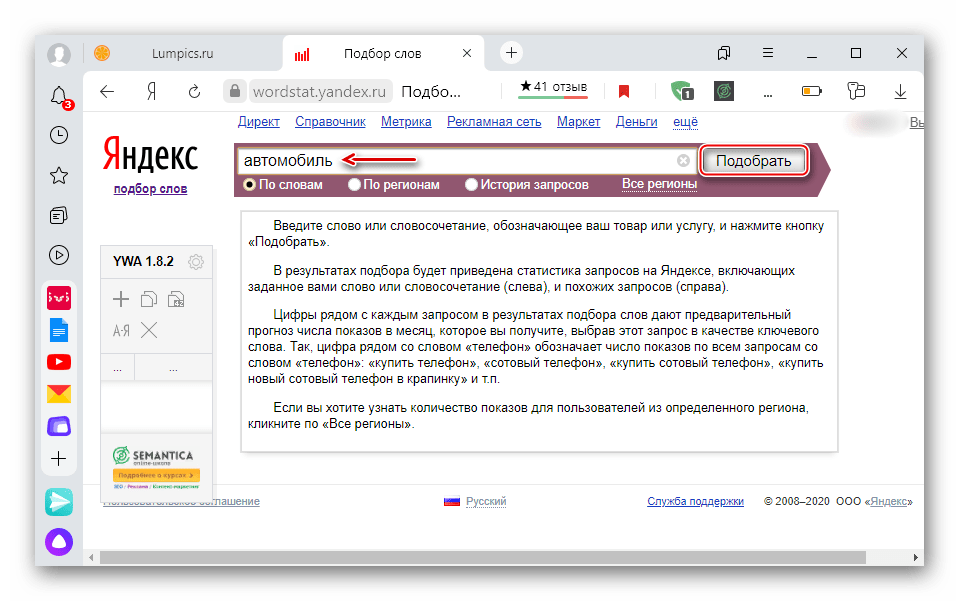This screenshot has width=959, height=601.
Task: Open the purple folder app in sidebar
Action: pos(59,426)
